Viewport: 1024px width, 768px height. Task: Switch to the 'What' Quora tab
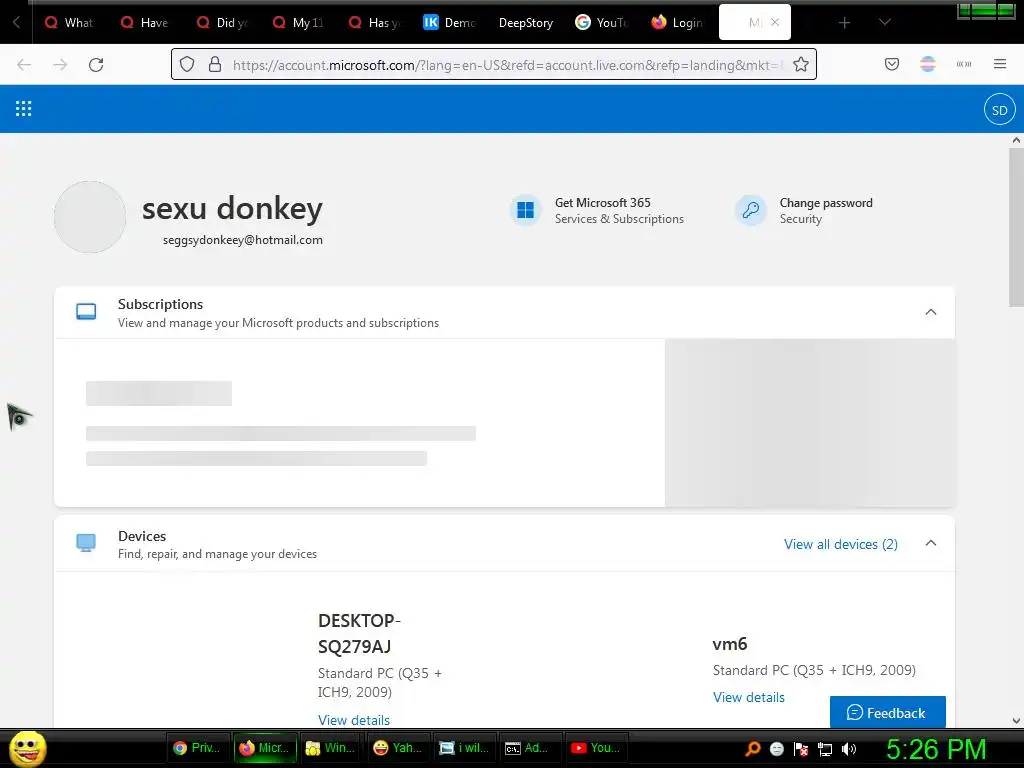coord(69,23)
